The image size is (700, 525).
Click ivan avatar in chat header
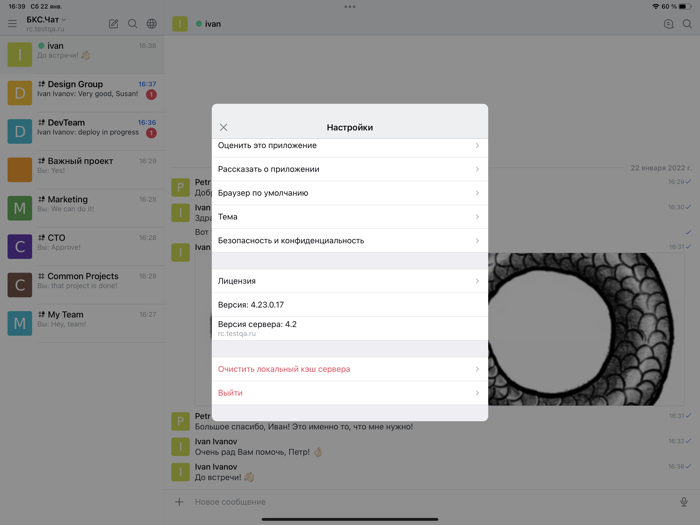click(180, 24)
